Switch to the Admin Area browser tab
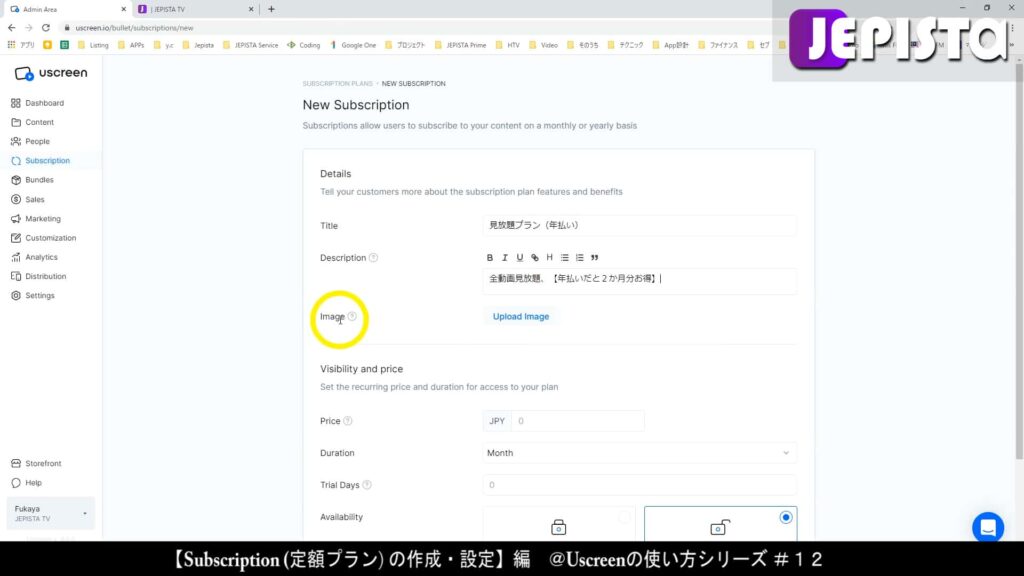Screen dimensions: 1024x576 coord(67,9)
